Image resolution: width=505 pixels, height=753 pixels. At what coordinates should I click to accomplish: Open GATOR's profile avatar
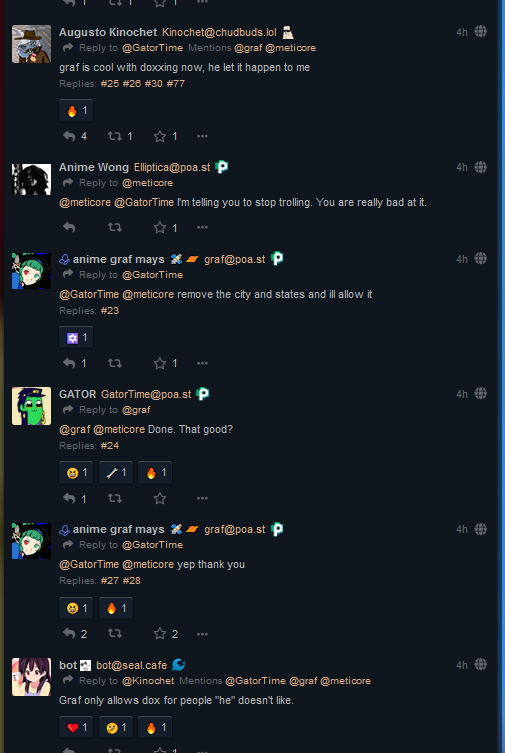coord(32,406)
